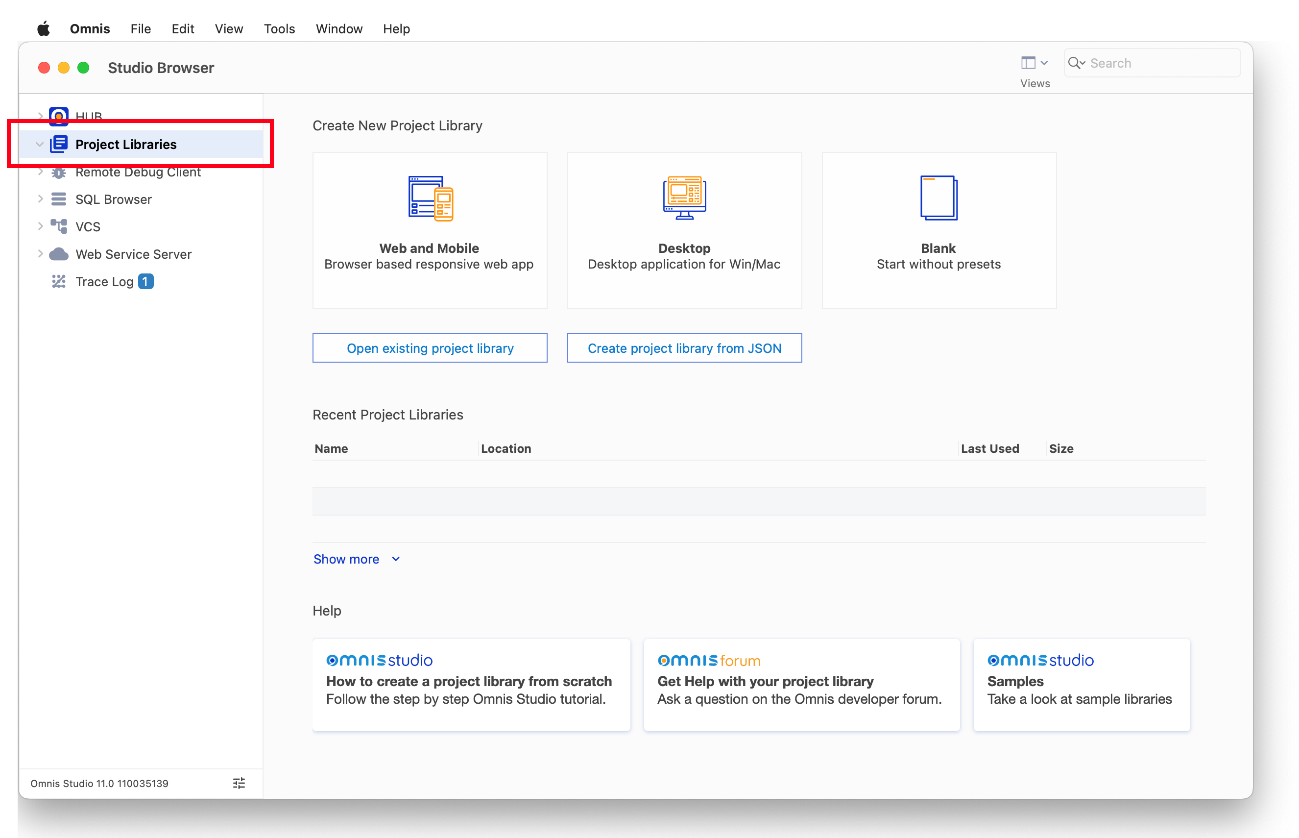1299x838 pixels.
Task: Click the VCS branch icon
Action: (59, 227)
